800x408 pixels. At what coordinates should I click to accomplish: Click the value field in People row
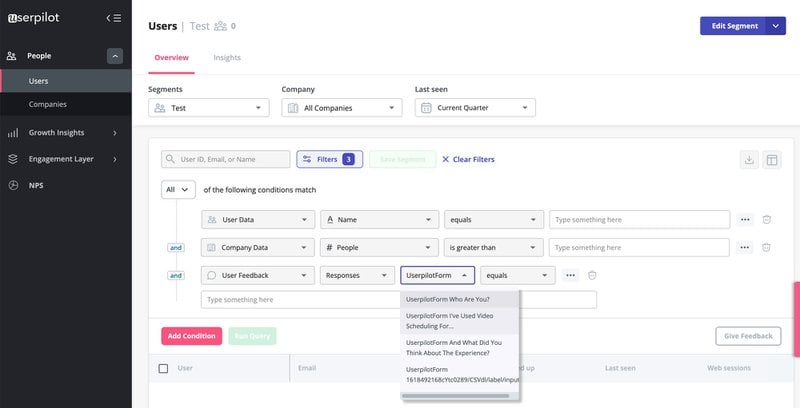[639, 248]
